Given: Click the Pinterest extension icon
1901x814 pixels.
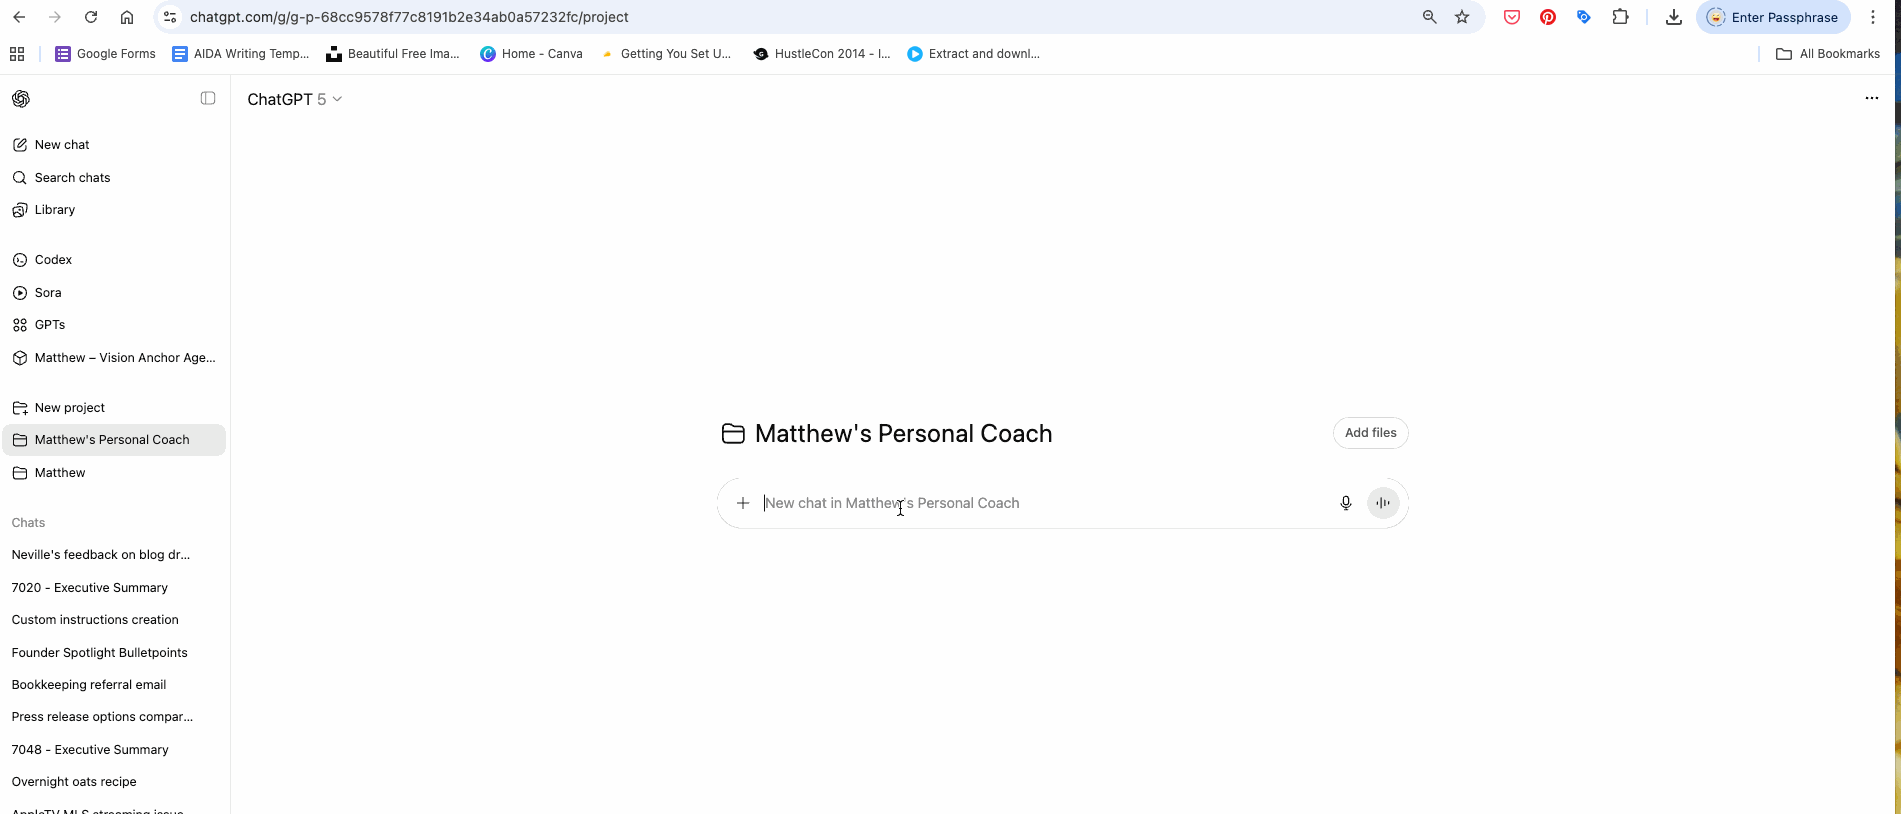Looking at the screenshot, I should [1548, 17].
